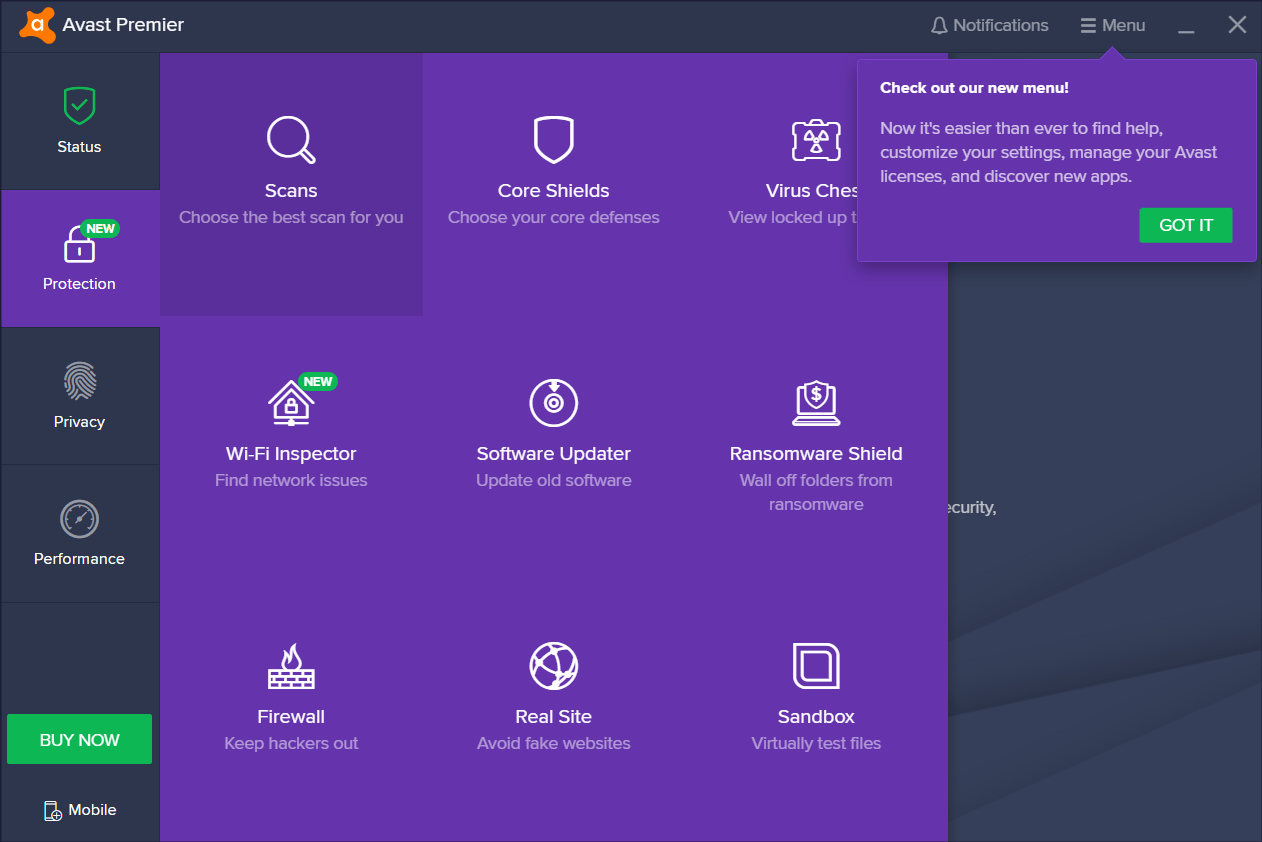Select the Ransomware Shield laptop icon
The image size is (1262, 842).
(x=816, y=403)
